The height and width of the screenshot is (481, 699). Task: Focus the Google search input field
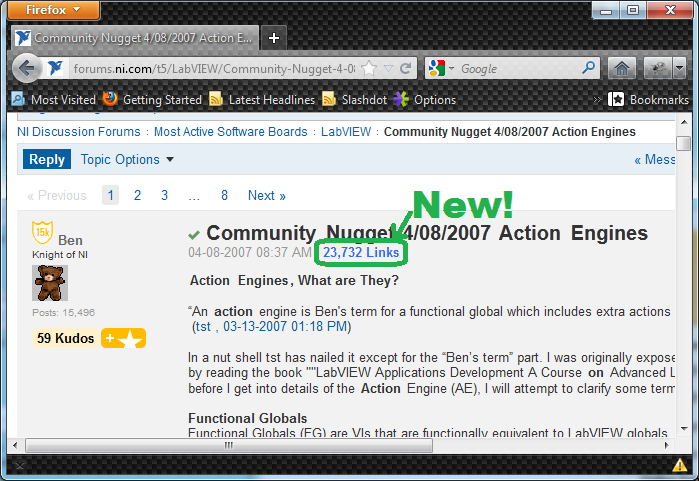[519, 69]
